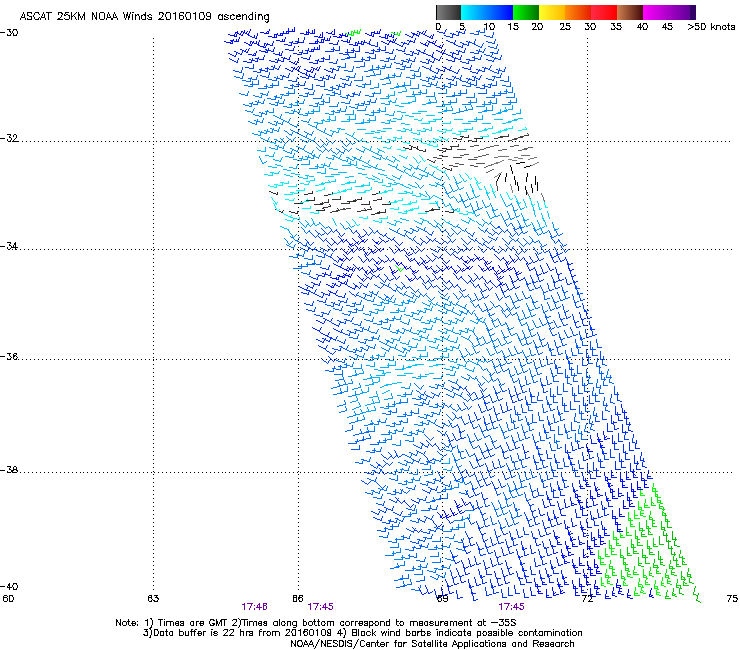This screenshot has height=650, width=740.
Task: Select the -36 latitude axis label
Action: (9, 356)
